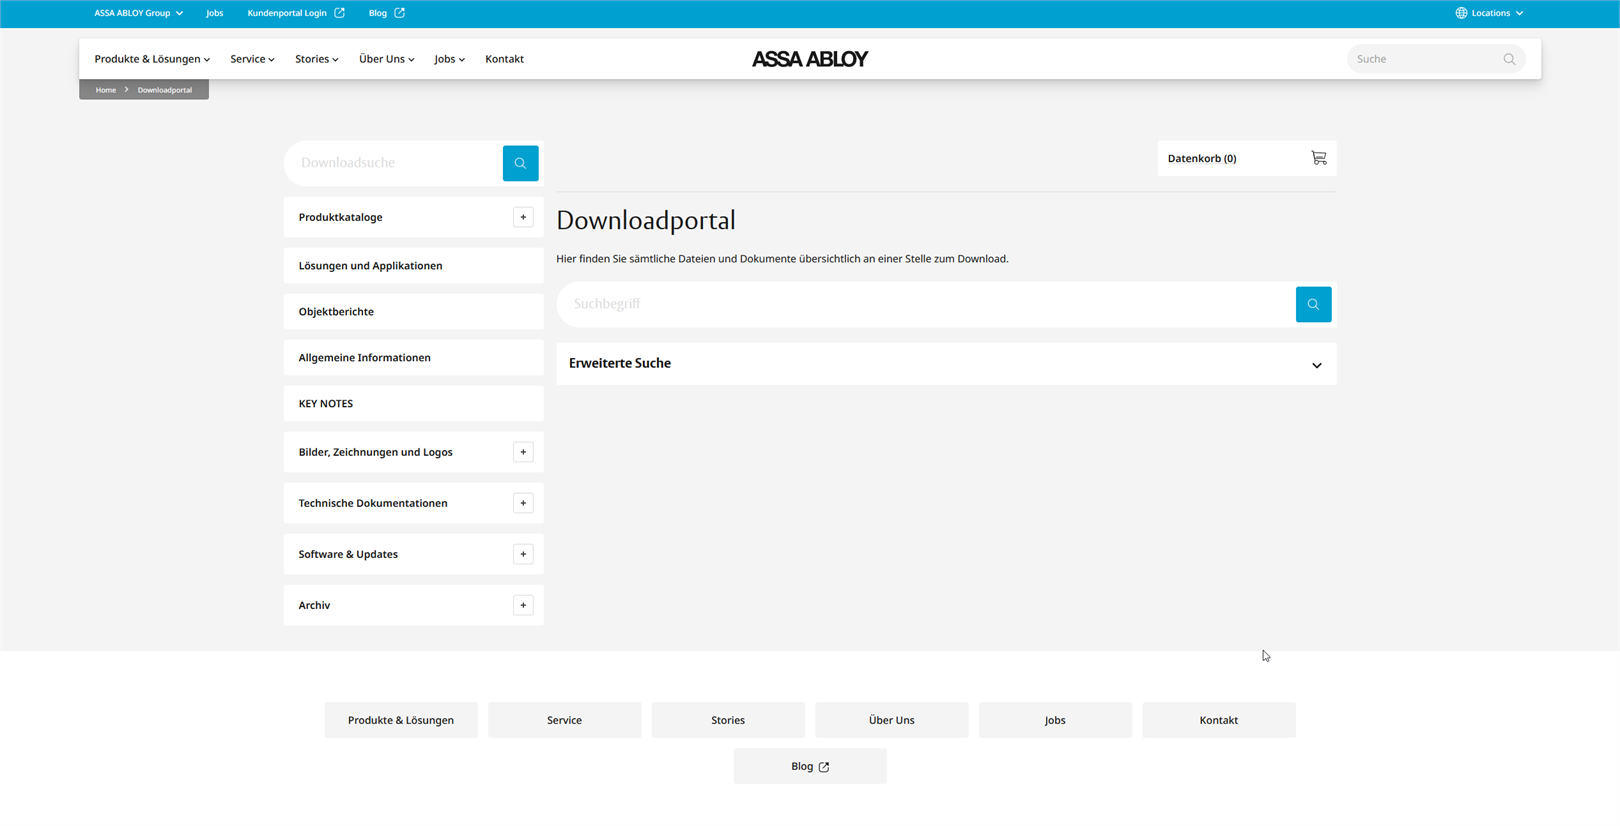1620x826 pixels.
Task: Open Produkte & Lösungen navigation dropdown
Action: pyautogui.click(x=152, y=59)
